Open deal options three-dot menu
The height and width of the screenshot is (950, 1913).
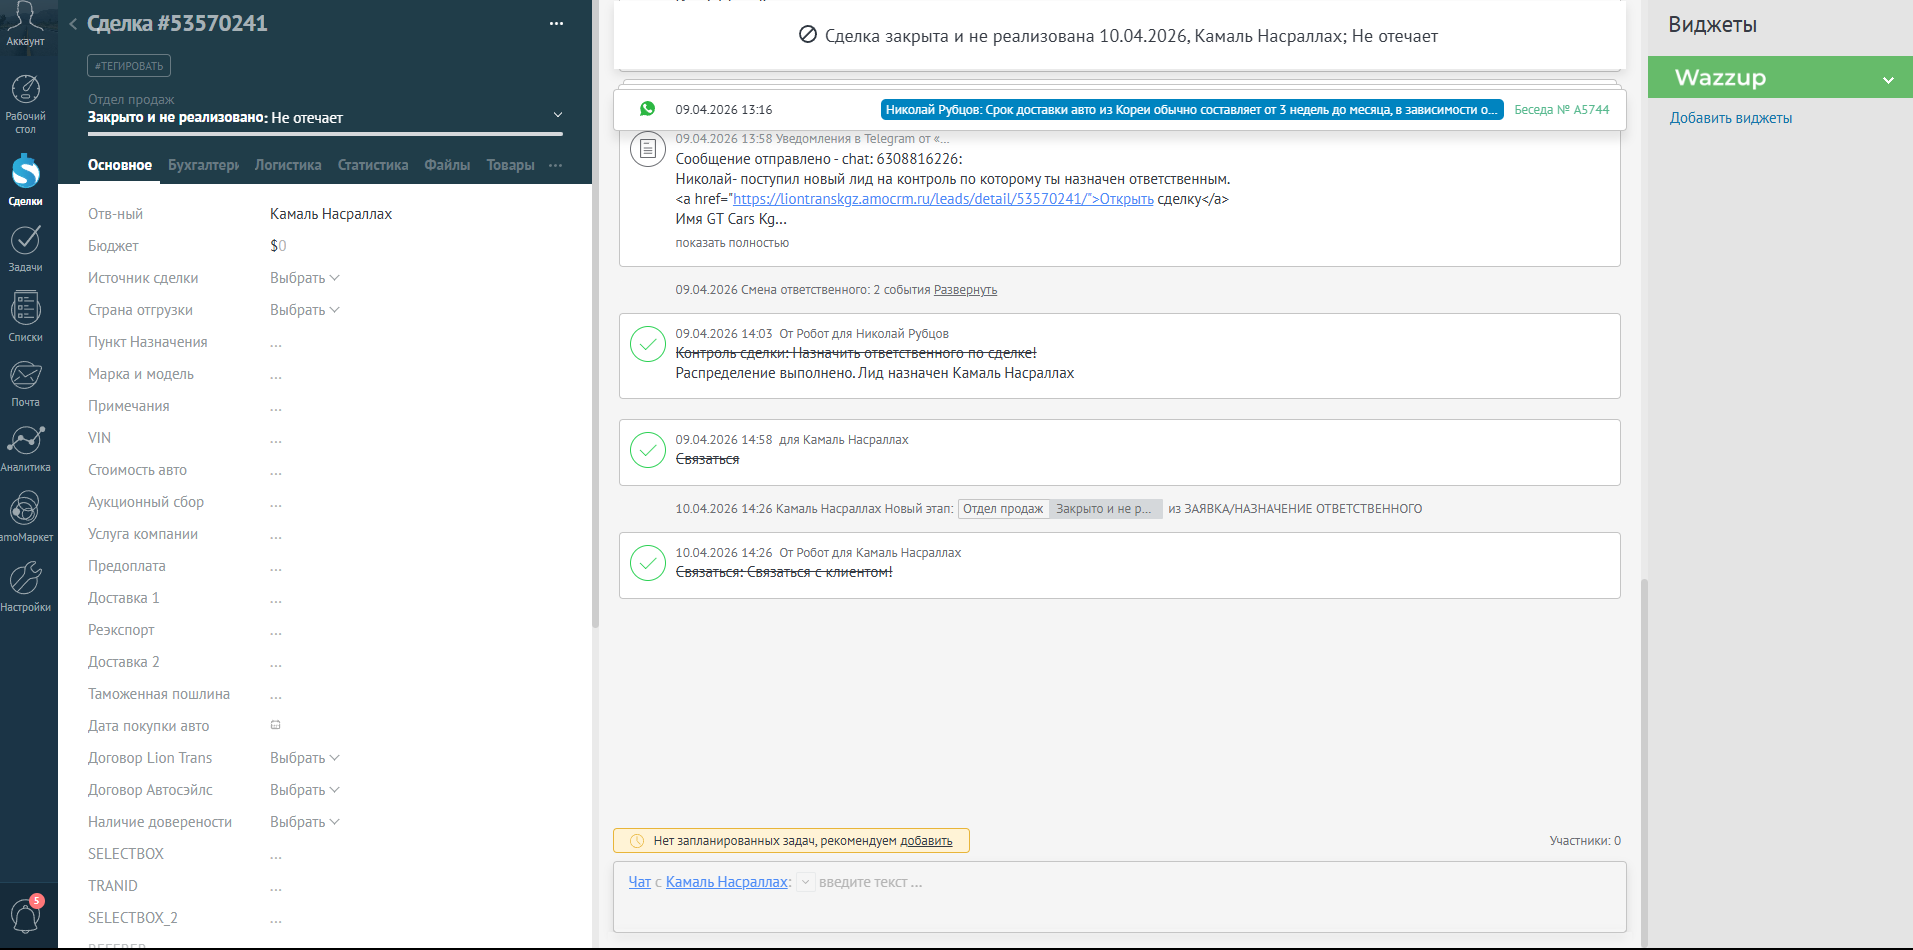(556, 24)
